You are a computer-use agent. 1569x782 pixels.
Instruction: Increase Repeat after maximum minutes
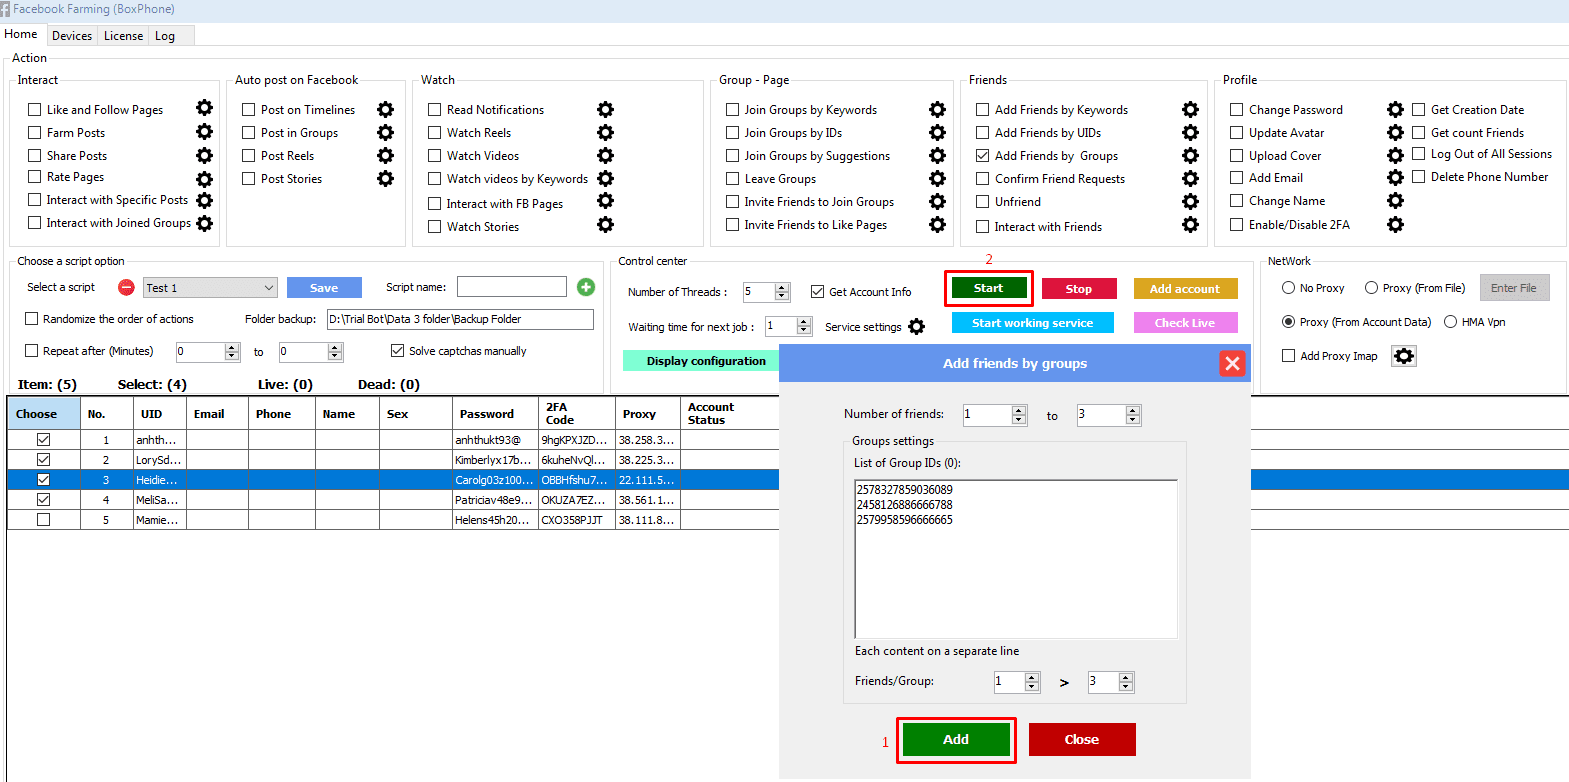335,347
